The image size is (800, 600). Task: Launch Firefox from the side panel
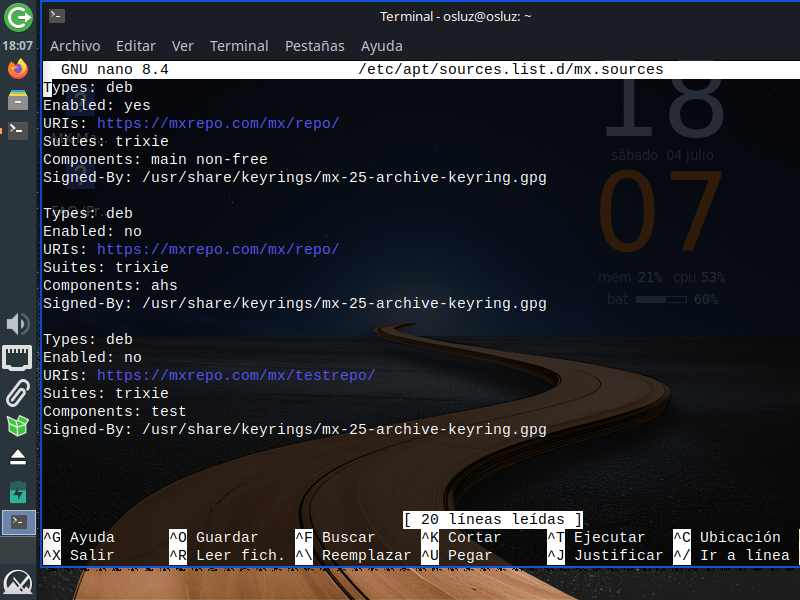18,69
